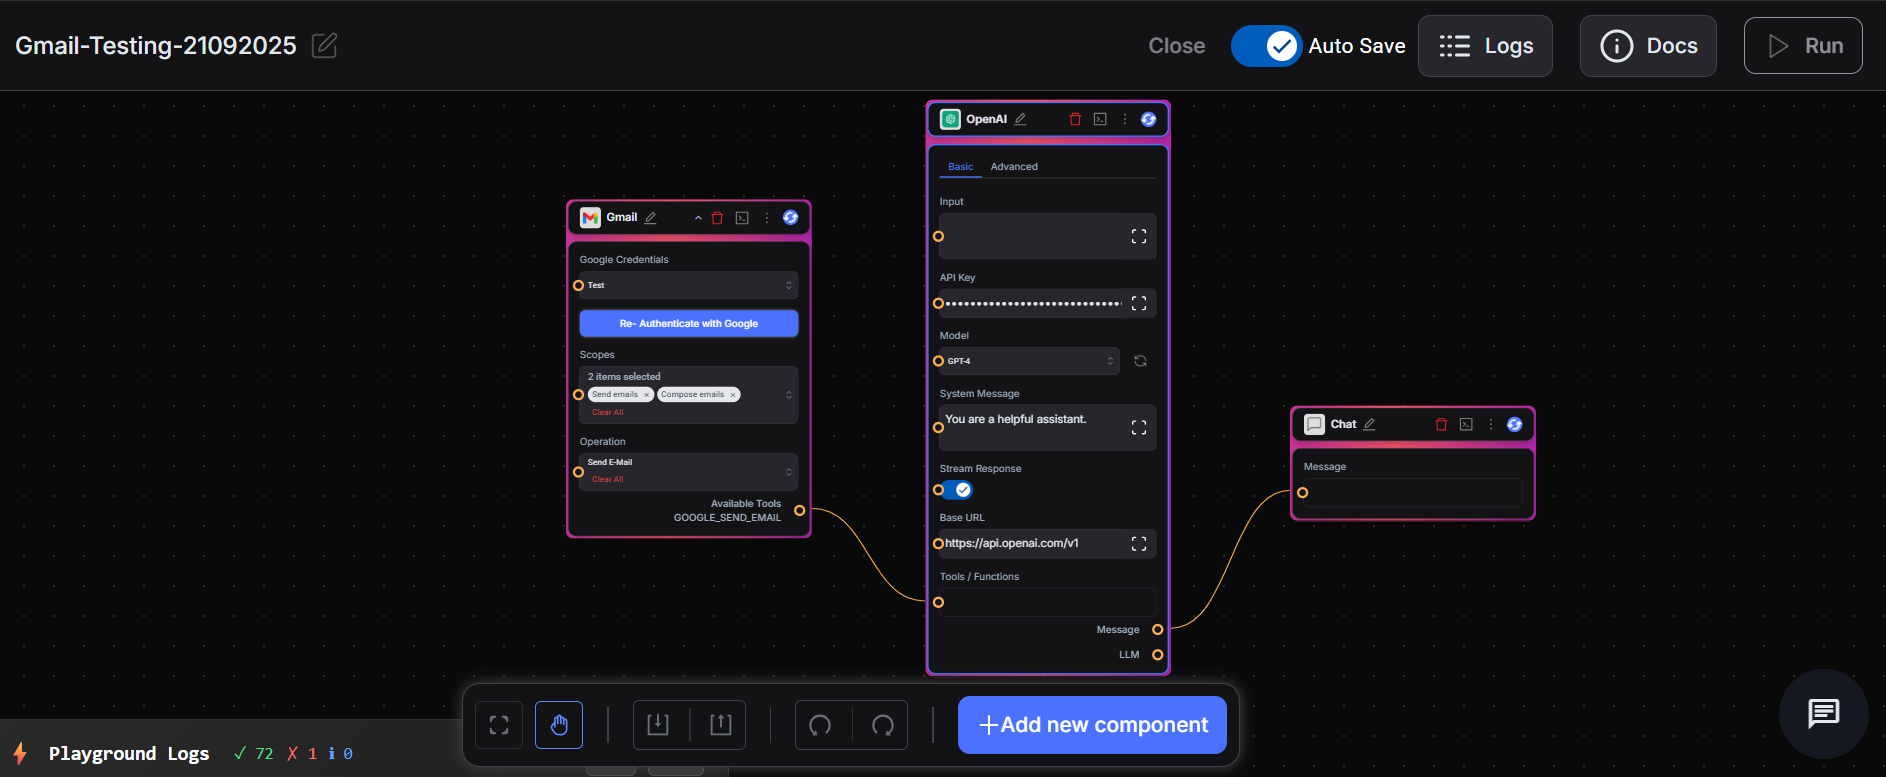
Task: Open the floating chat bubble icon
Action: click(x=1823, y=713)
